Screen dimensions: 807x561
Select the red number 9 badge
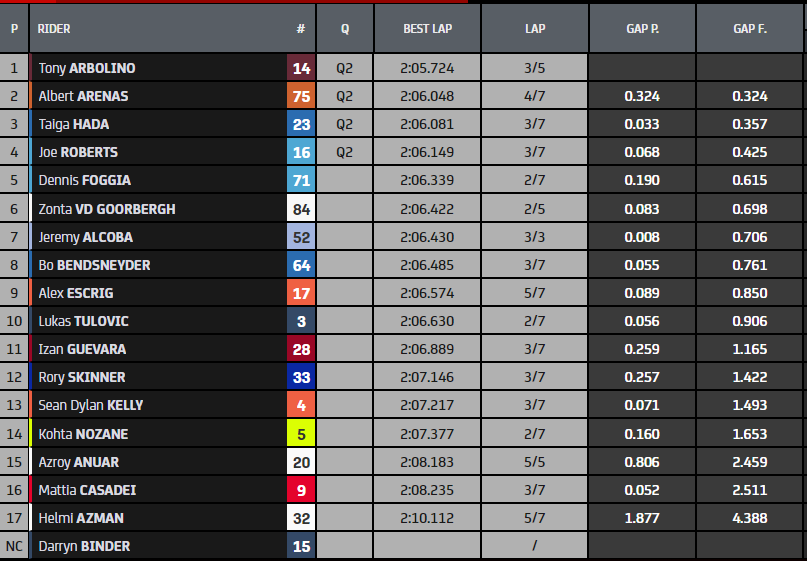(x=301, y=490)
